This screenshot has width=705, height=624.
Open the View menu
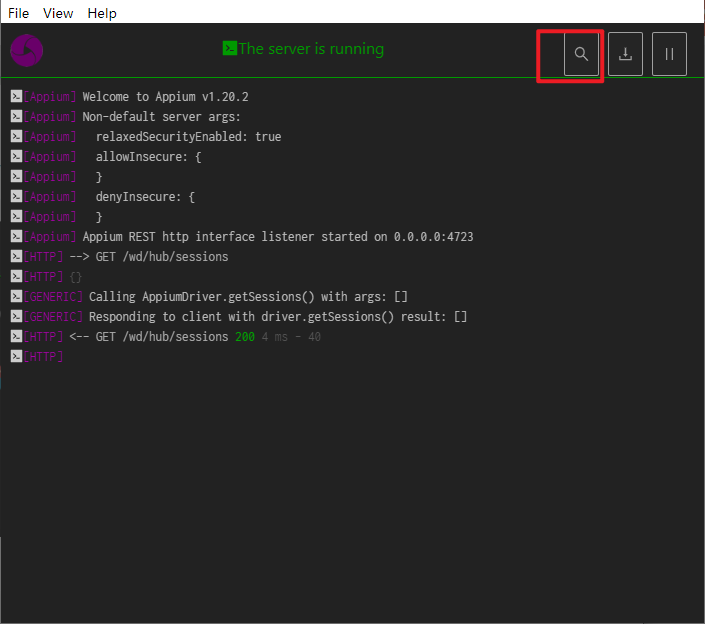[x=58, y=13]
